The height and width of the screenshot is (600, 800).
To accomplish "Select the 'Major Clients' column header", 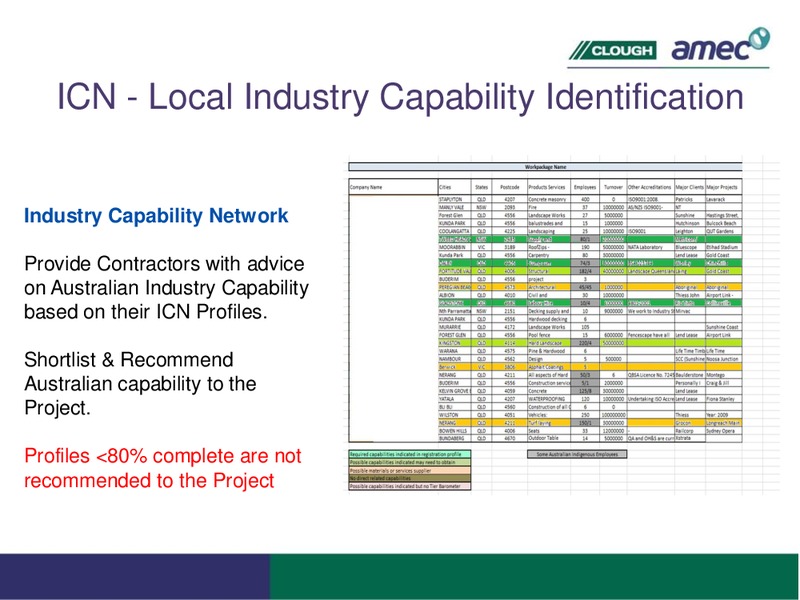I will point(690,187).
